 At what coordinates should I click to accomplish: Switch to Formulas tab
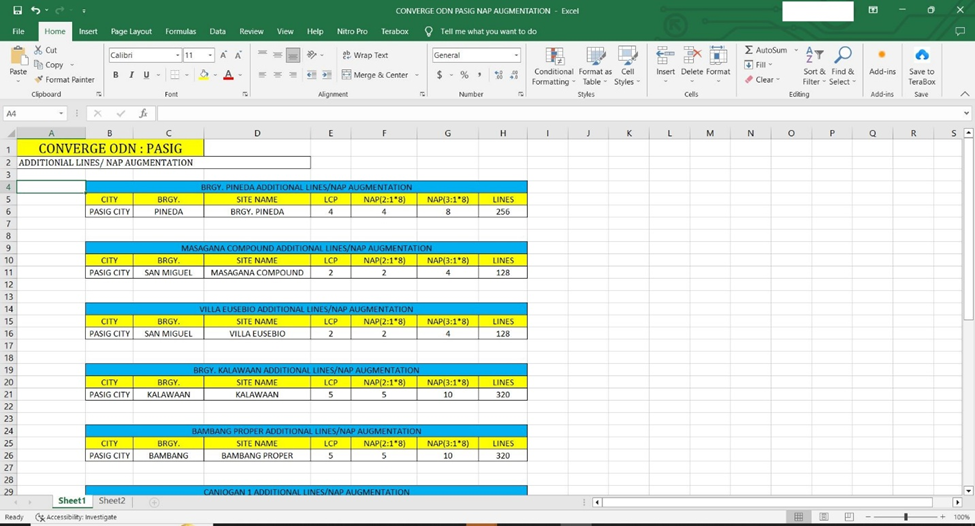(180, 31)
